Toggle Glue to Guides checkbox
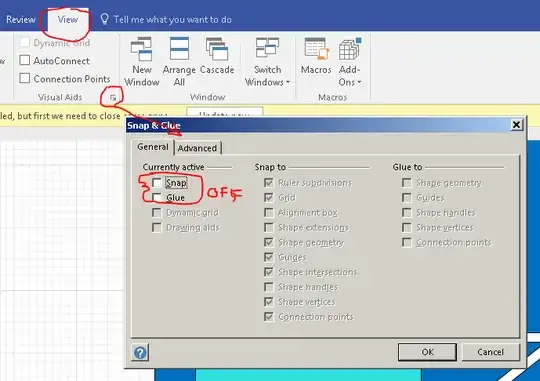The image size is (540, 381). tap(407, 198)
